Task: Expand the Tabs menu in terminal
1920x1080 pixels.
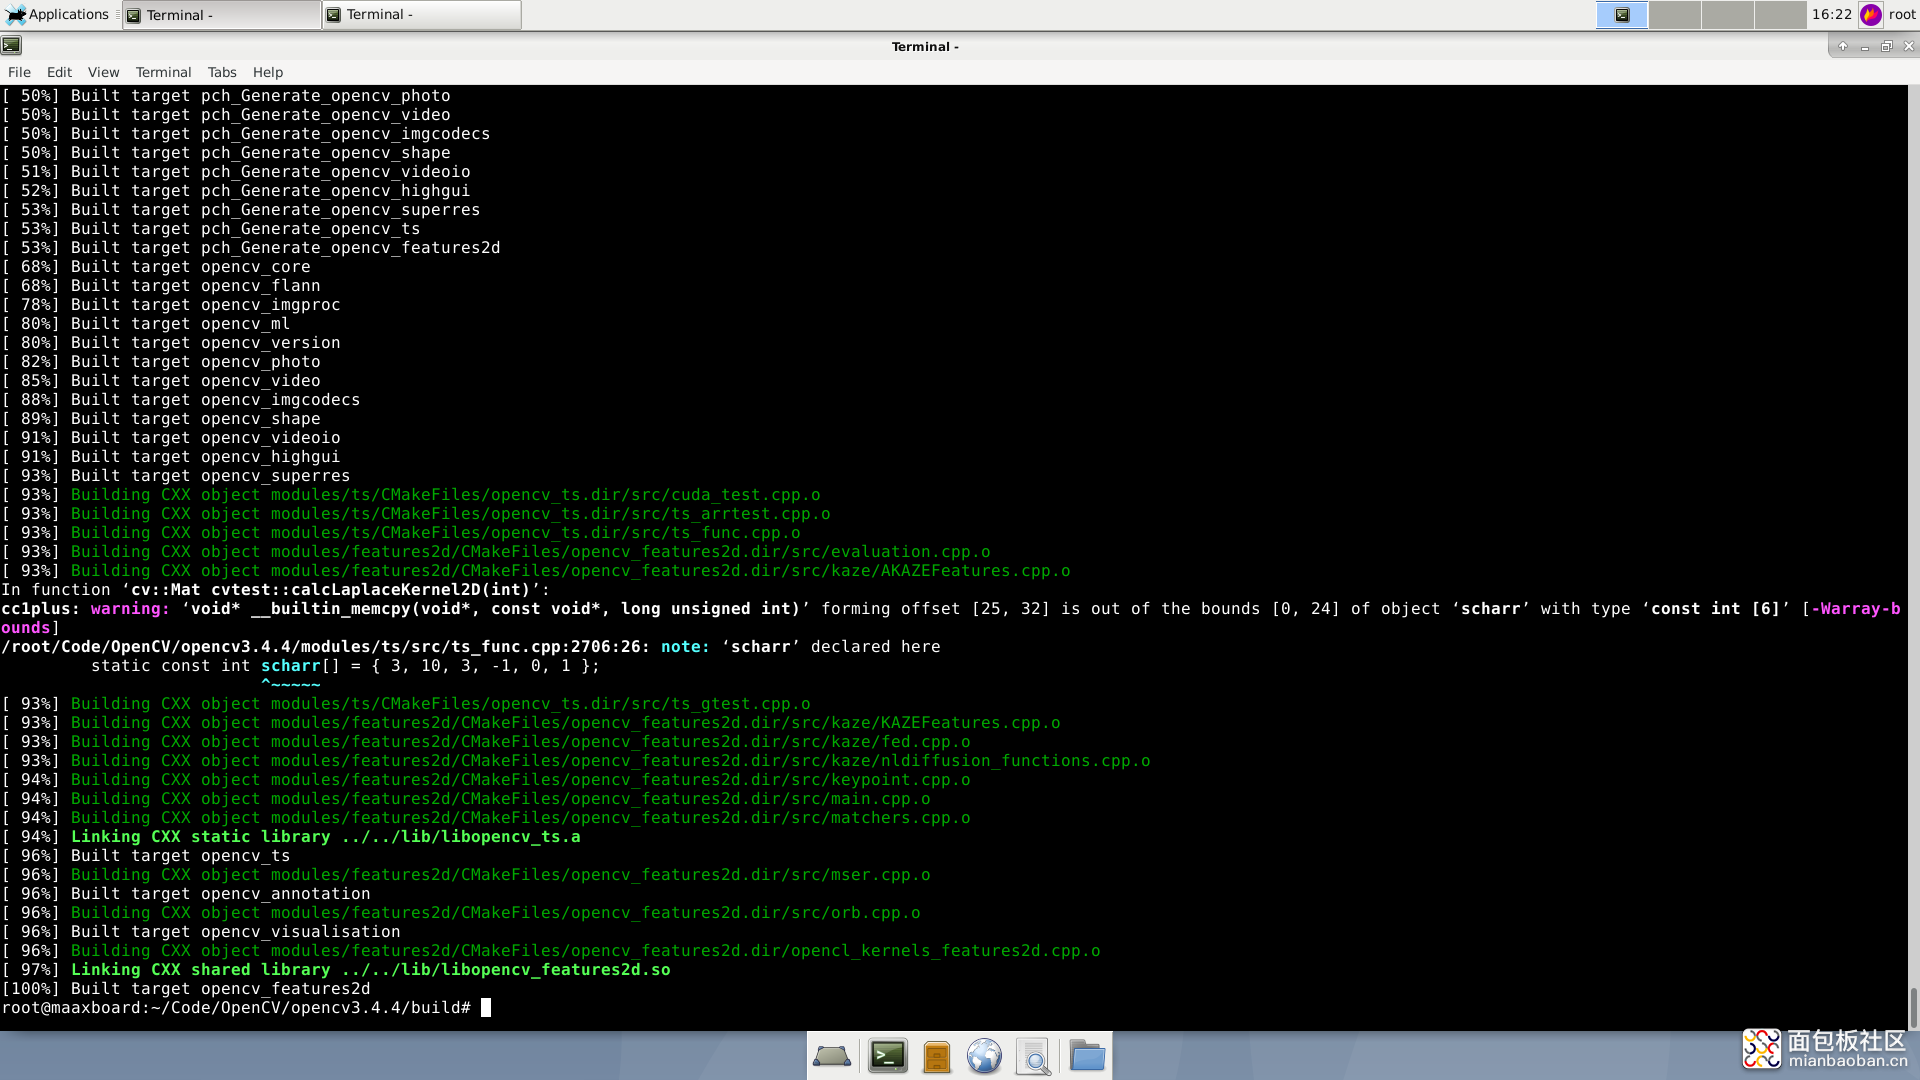Action: click(222, 71)
